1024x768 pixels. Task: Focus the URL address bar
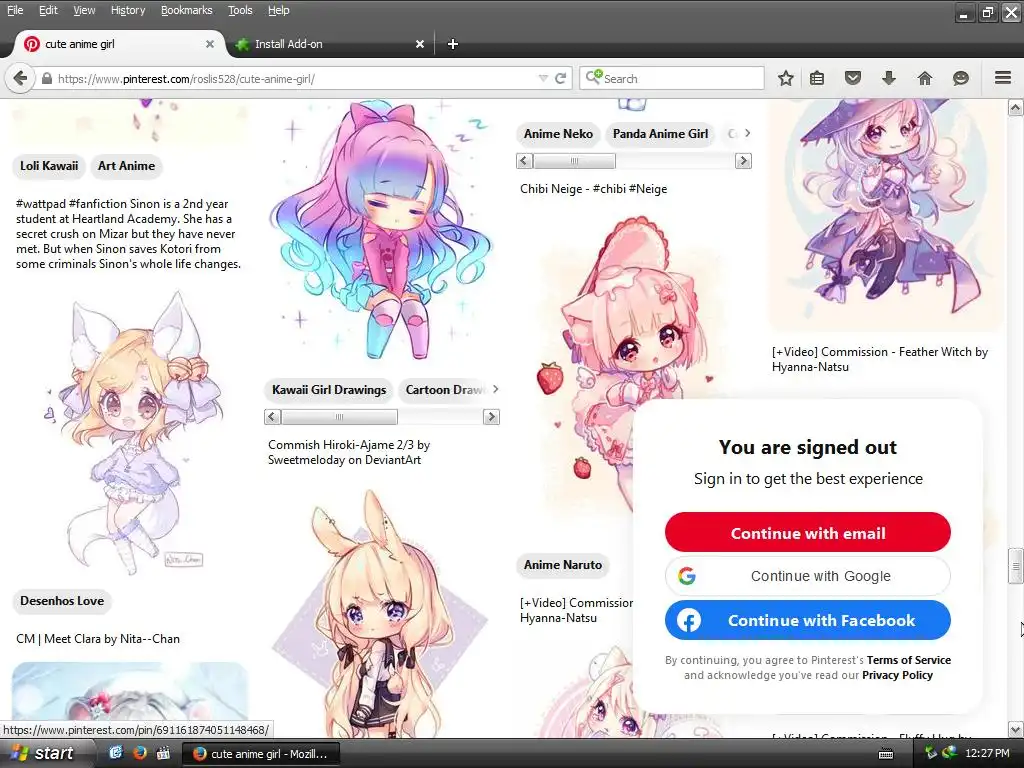294,79
